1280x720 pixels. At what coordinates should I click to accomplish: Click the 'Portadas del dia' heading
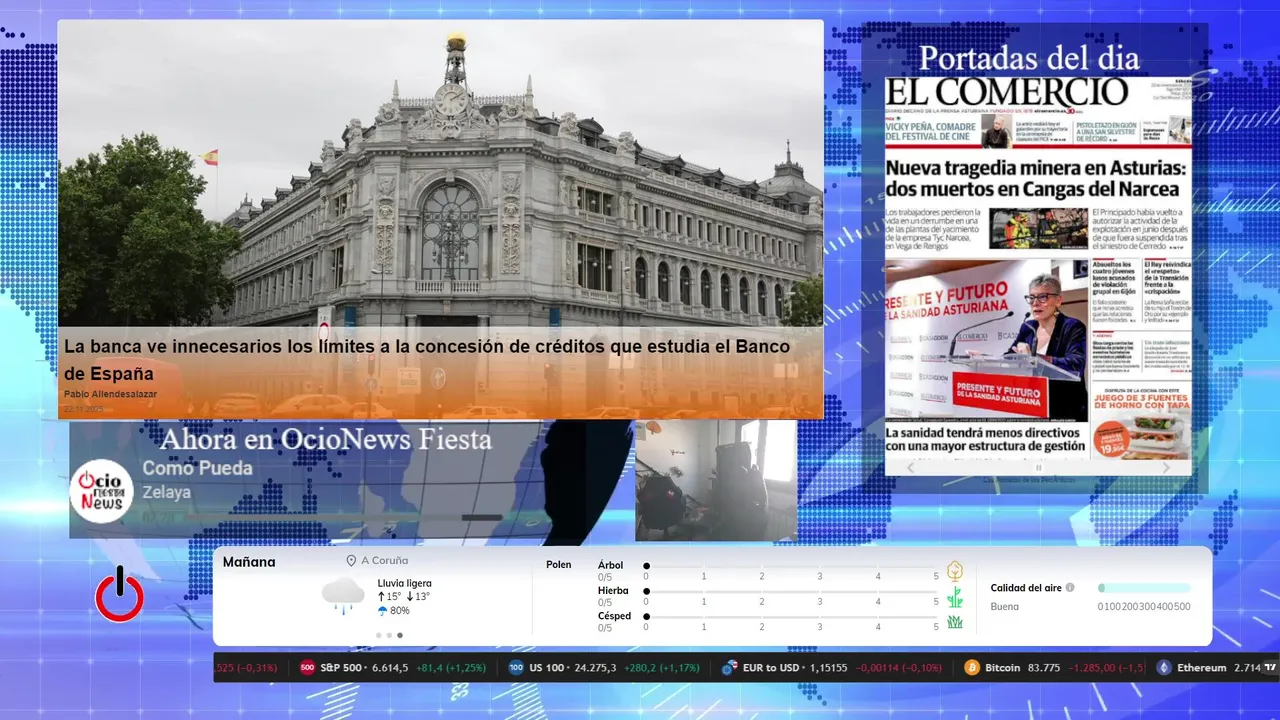[1029, 58]
